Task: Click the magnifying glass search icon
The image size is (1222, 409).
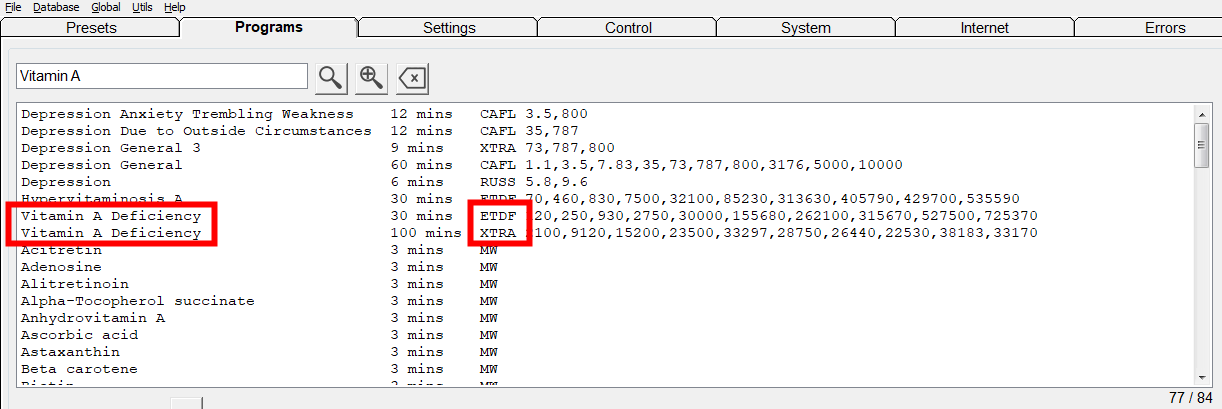Action: point(330,77)
